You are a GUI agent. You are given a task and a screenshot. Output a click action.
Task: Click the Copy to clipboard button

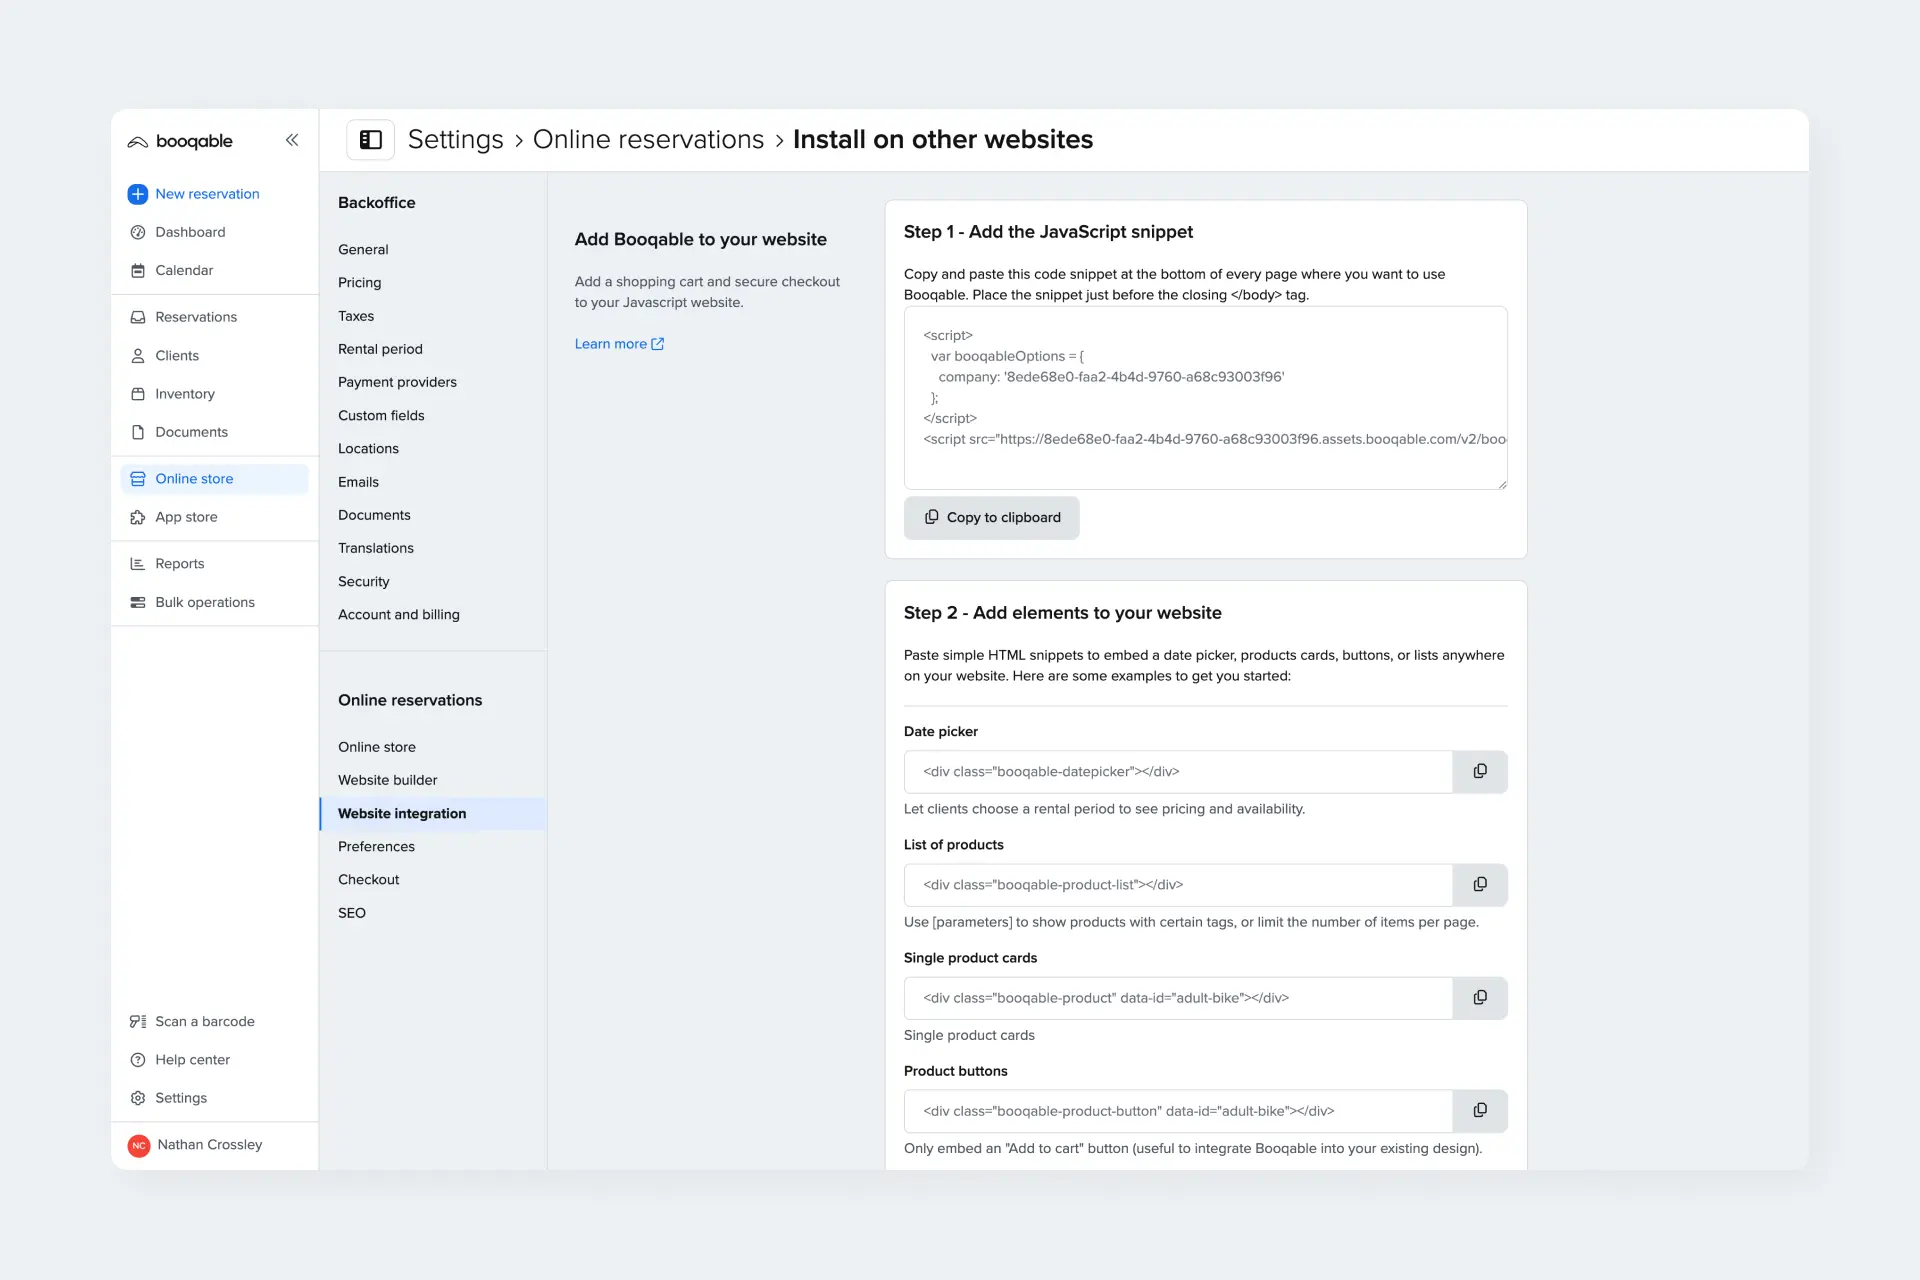tap(992, 518)
